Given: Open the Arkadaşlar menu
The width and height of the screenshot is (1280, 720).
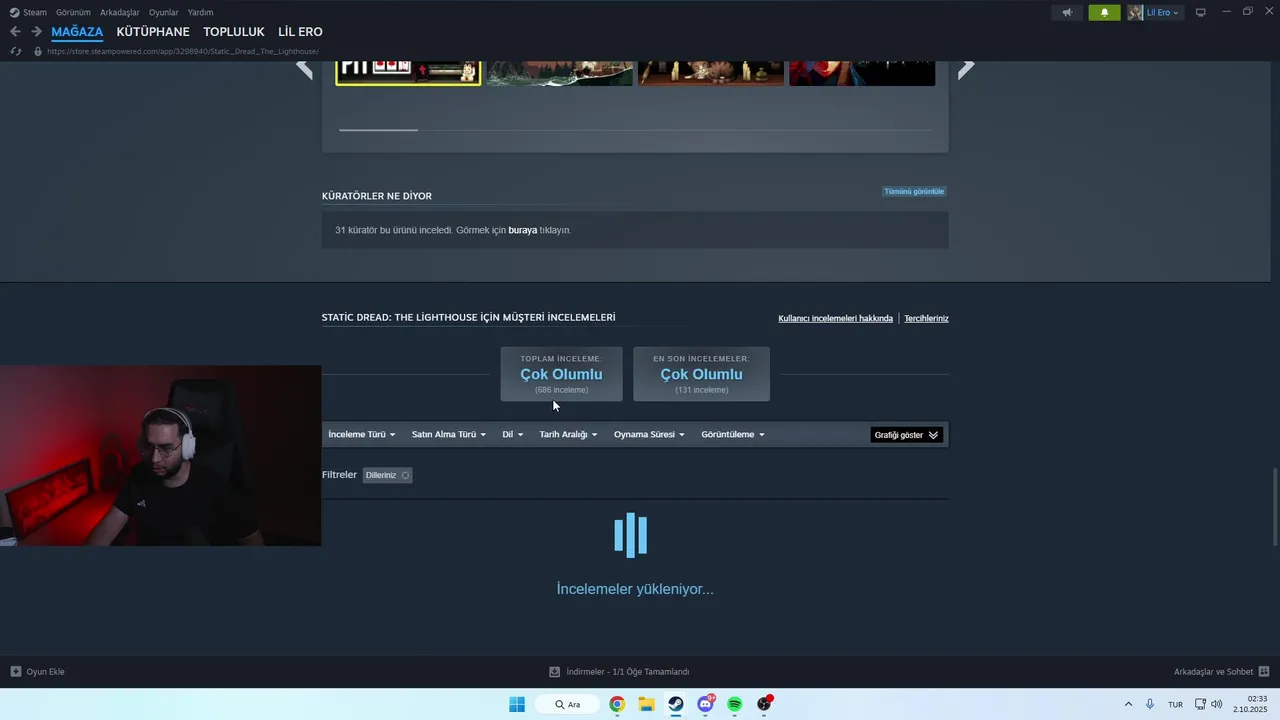Looking at the screenshot, I should coord(120,12).
